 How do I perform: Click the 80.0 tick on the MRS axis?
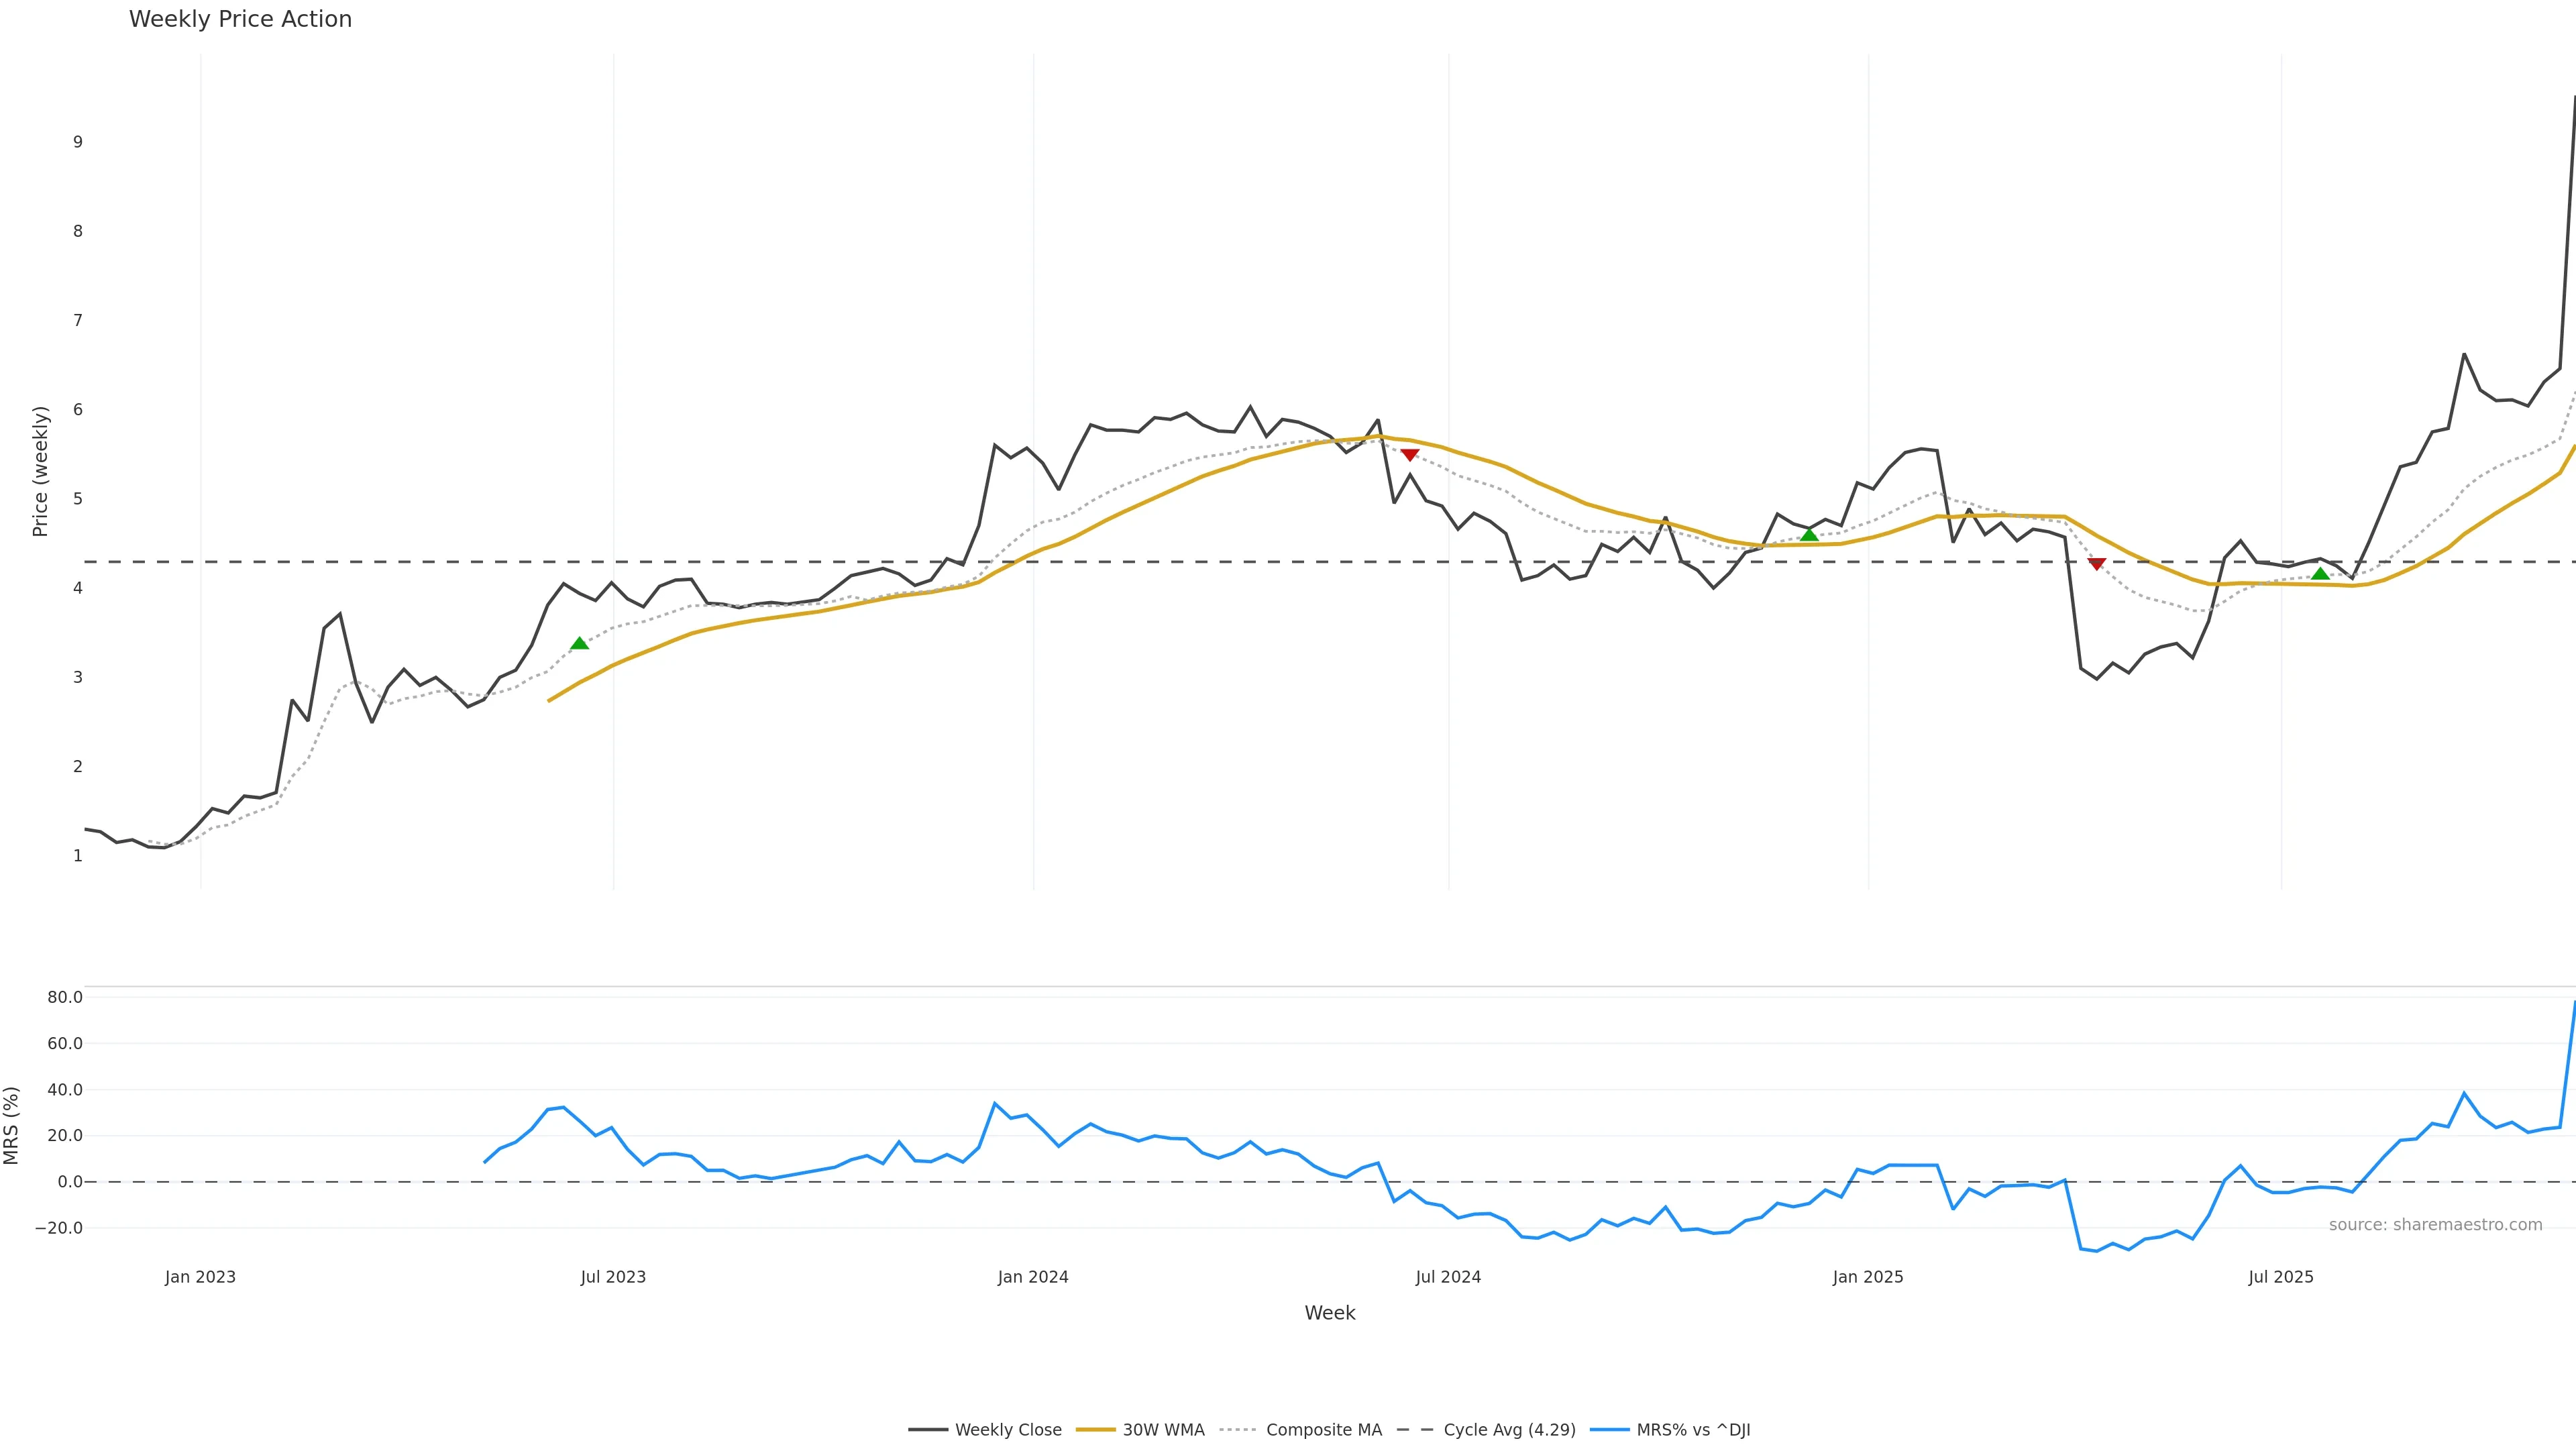[65, 997]
